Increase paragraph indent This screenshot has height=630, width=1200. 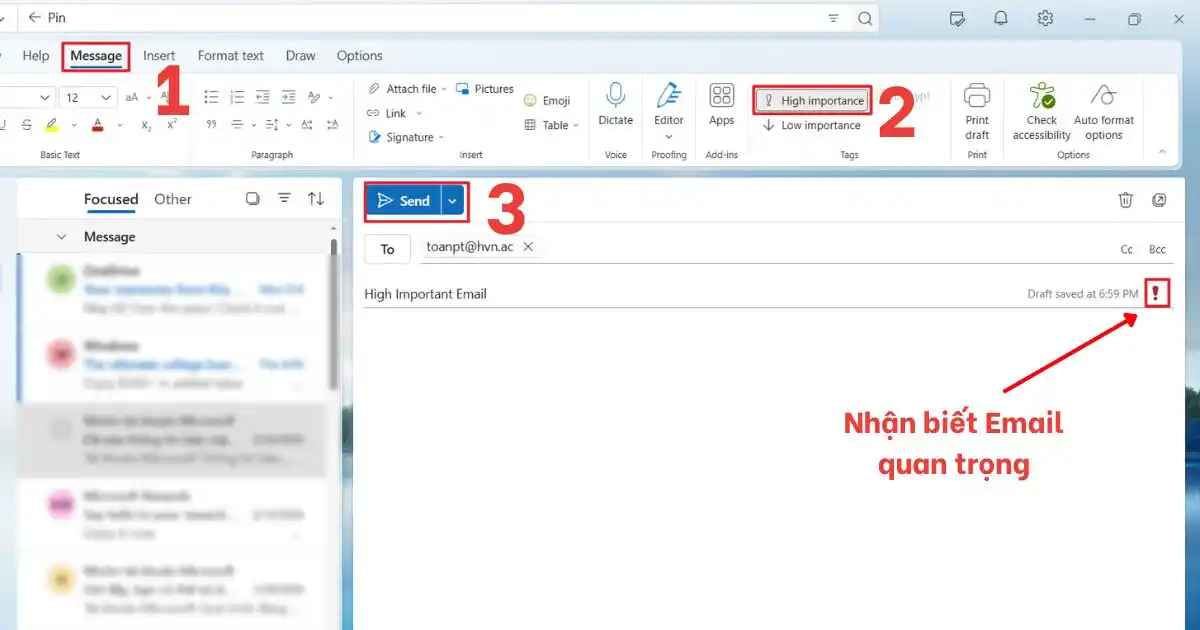pyautogui.click(x=288, y=97)
